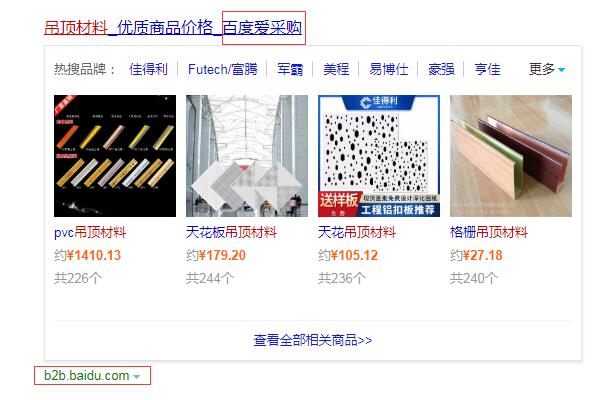Select the 军霸 brand link

point(290,69)
